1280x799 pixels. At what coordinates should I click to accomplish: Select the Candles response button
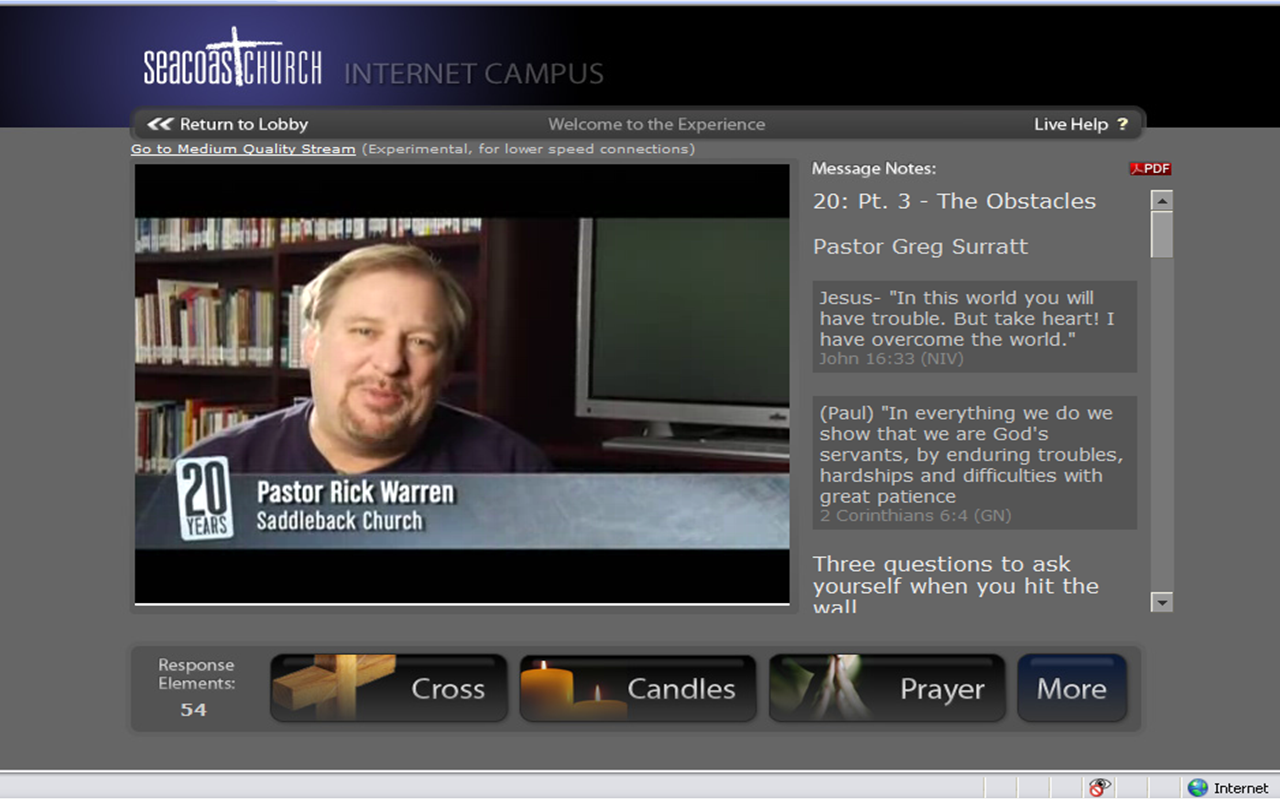tap(638, 688)
